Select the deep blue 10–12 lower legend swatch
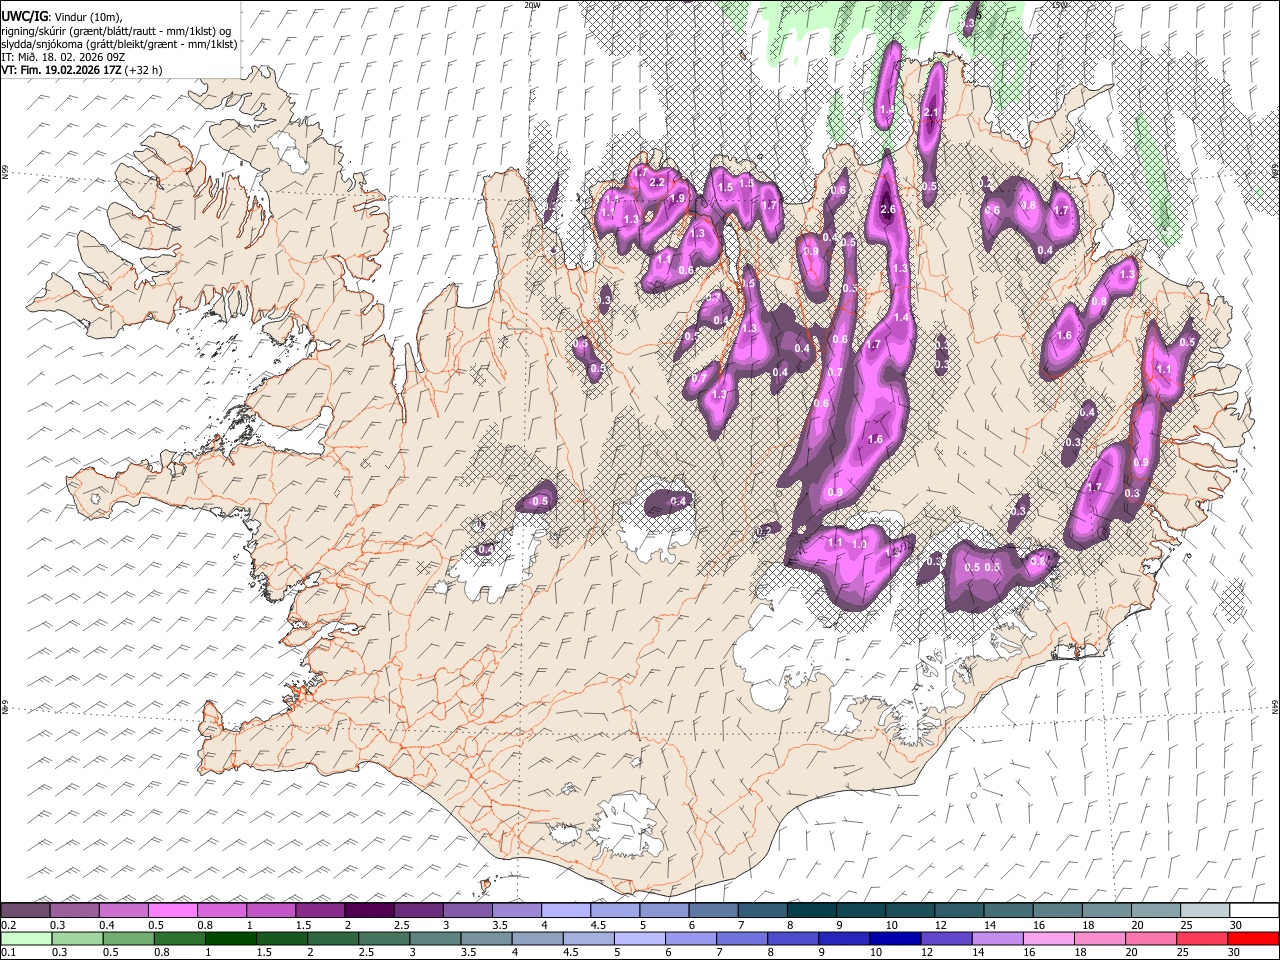 [897, 938]
